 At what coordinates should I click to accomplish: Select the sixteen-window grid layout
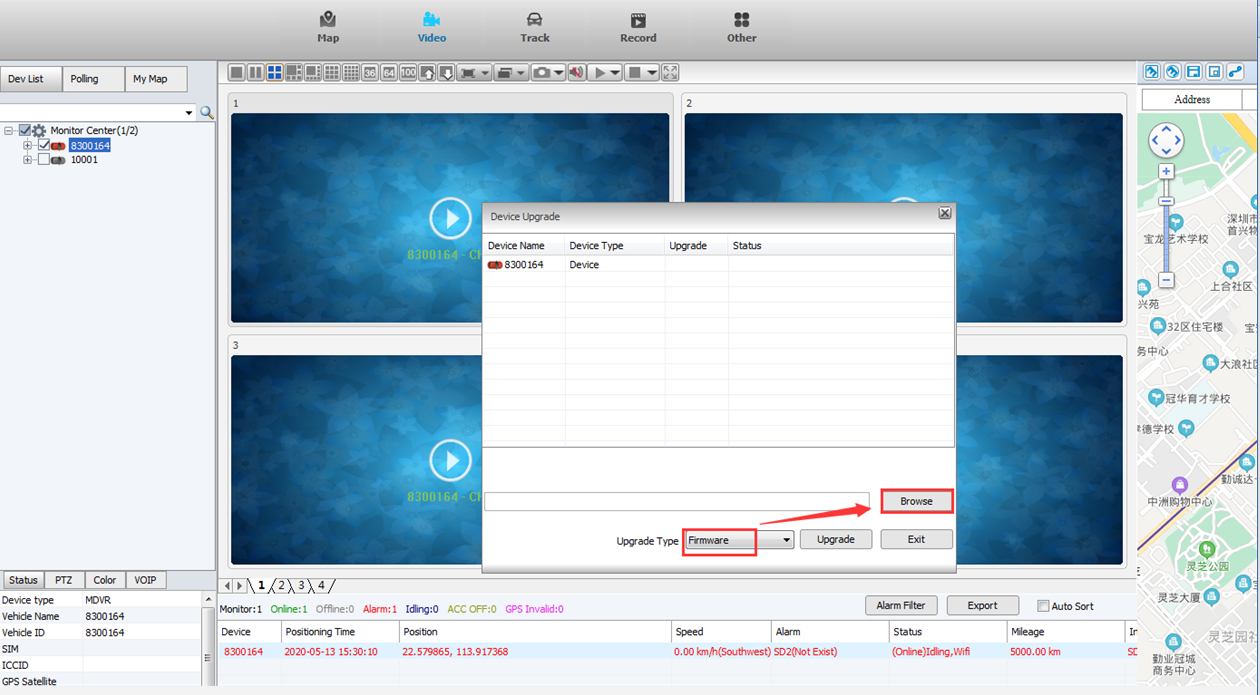(x=351, y=73)
